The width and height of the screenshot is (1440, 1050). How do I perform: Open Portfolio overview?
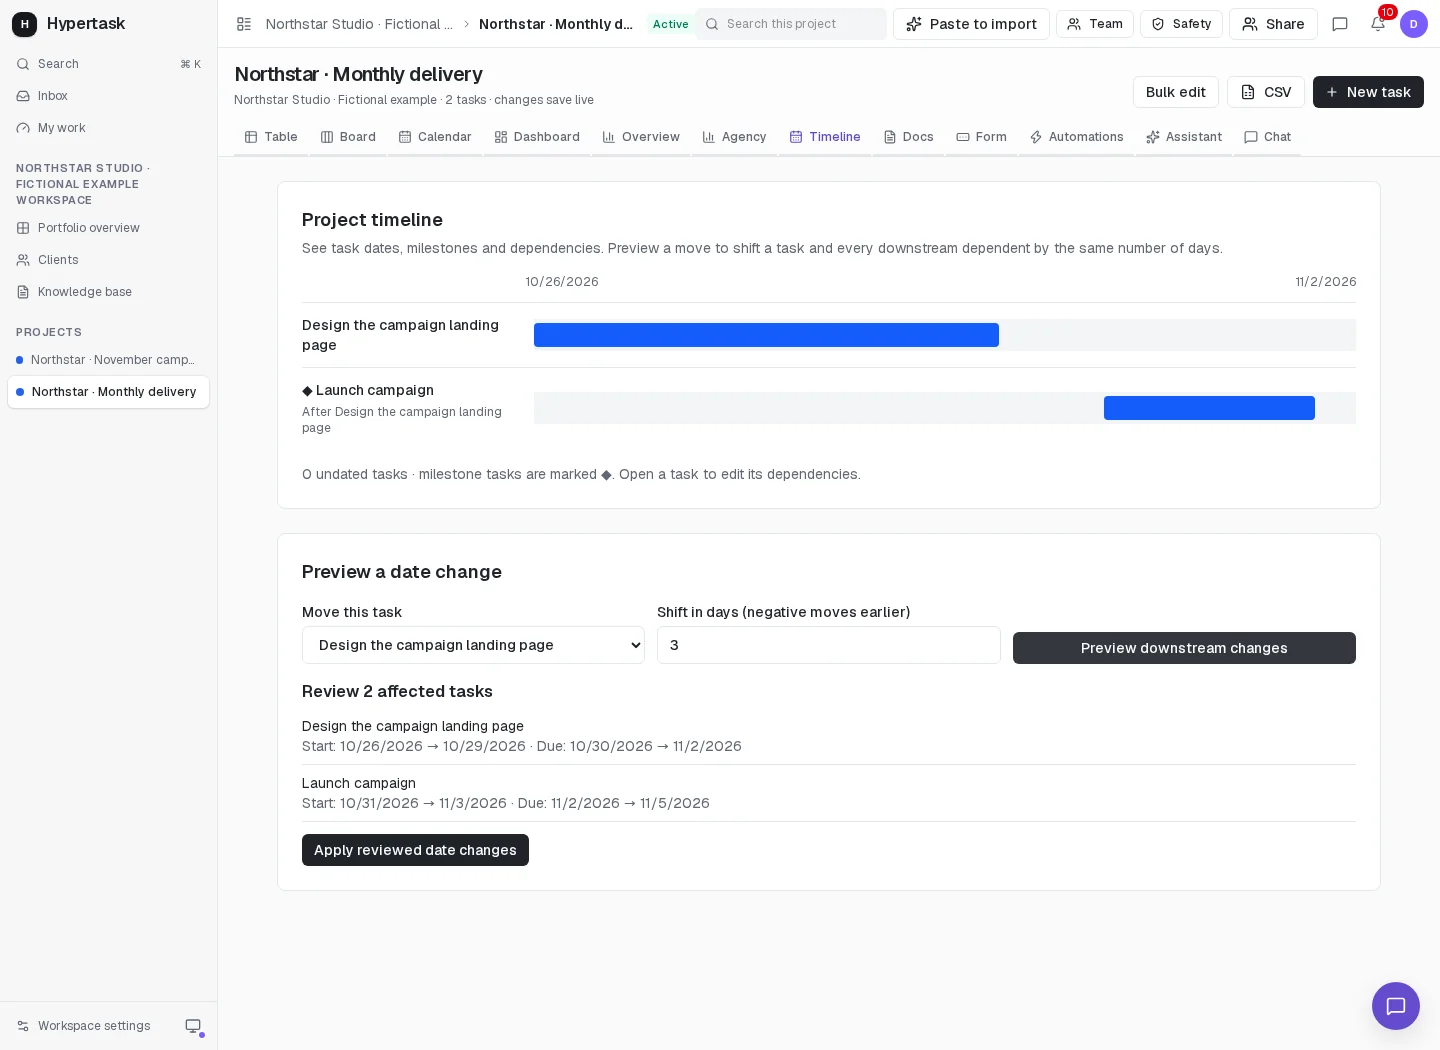[x=108, y=228]
